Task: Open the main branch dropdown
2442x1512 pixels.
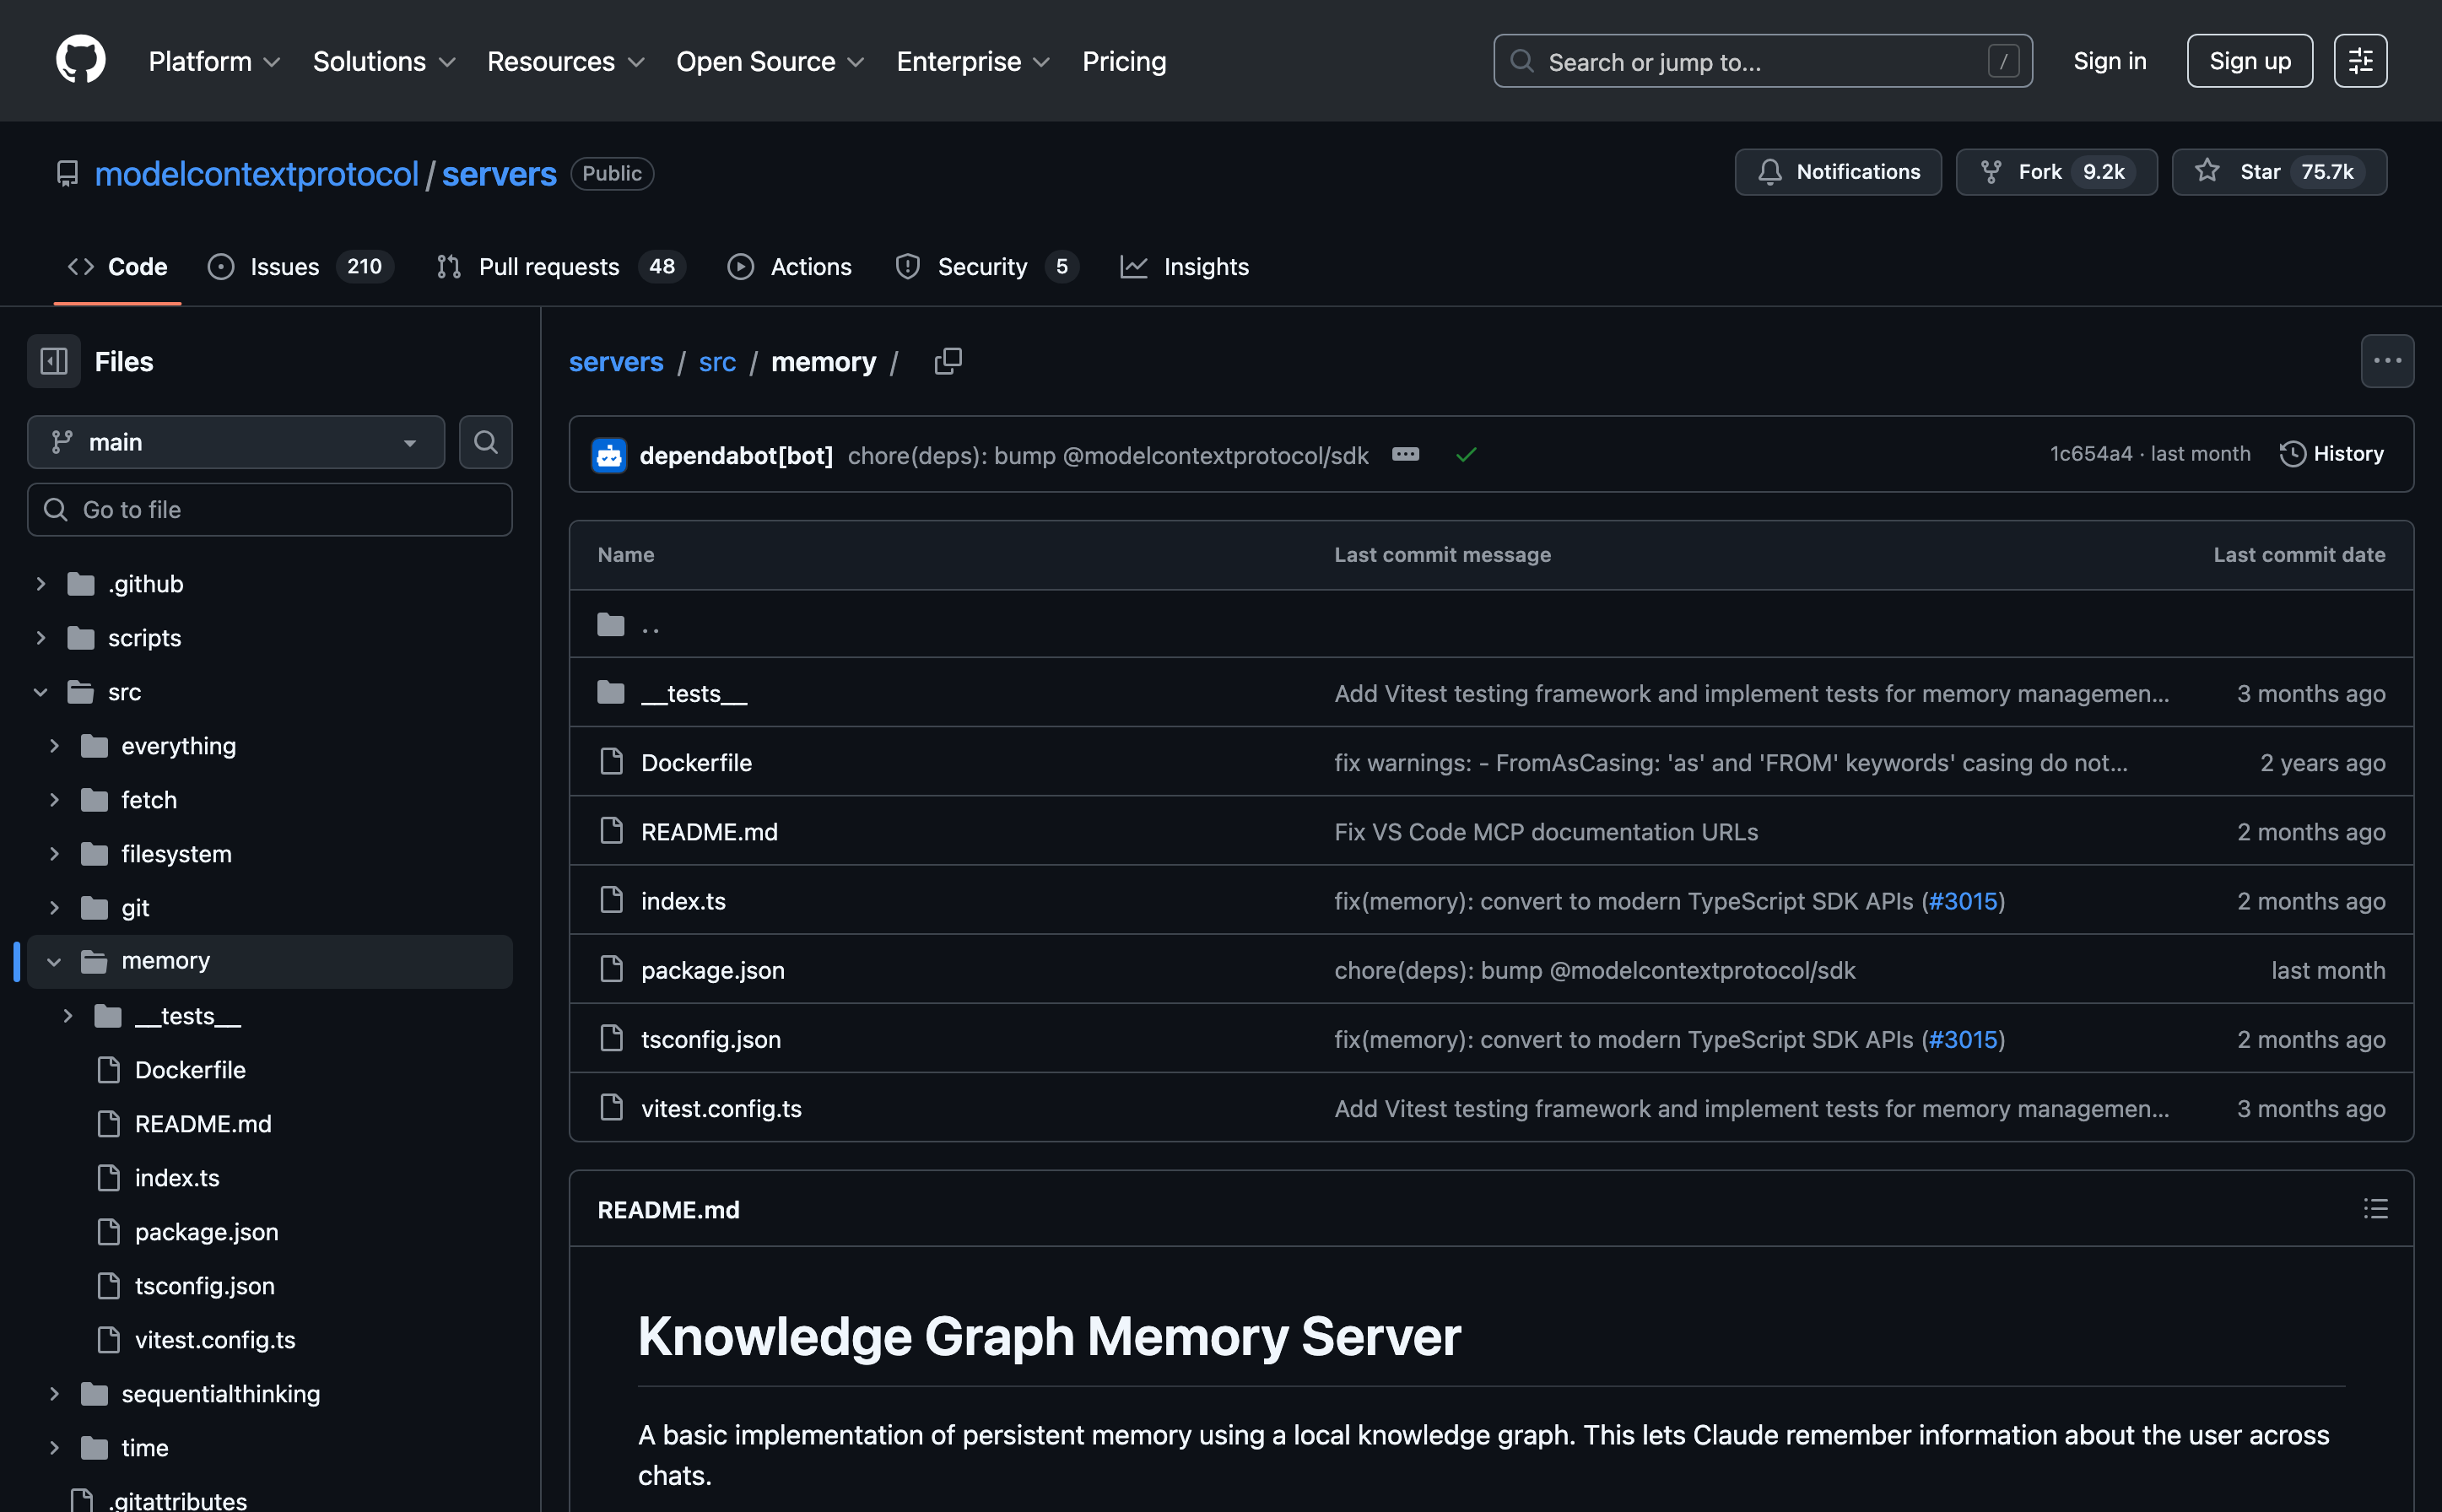Action: click(x=236, y=442)
